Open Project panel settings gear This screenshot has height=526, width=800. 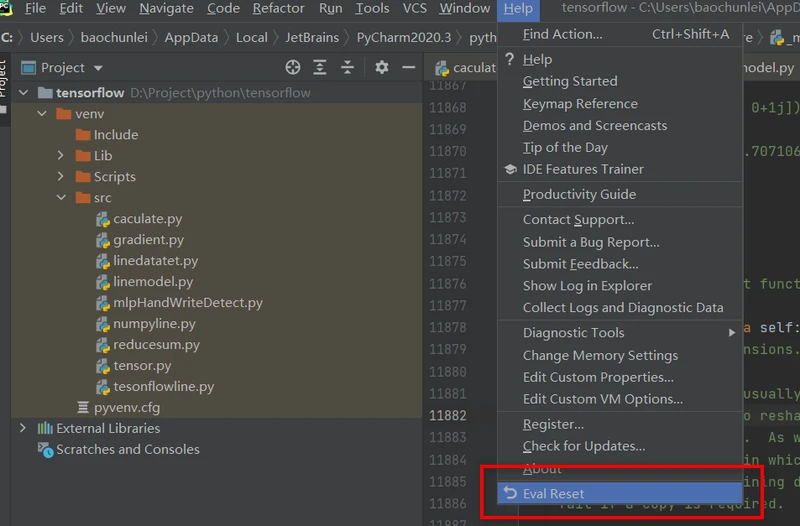(x=381, y=67)
